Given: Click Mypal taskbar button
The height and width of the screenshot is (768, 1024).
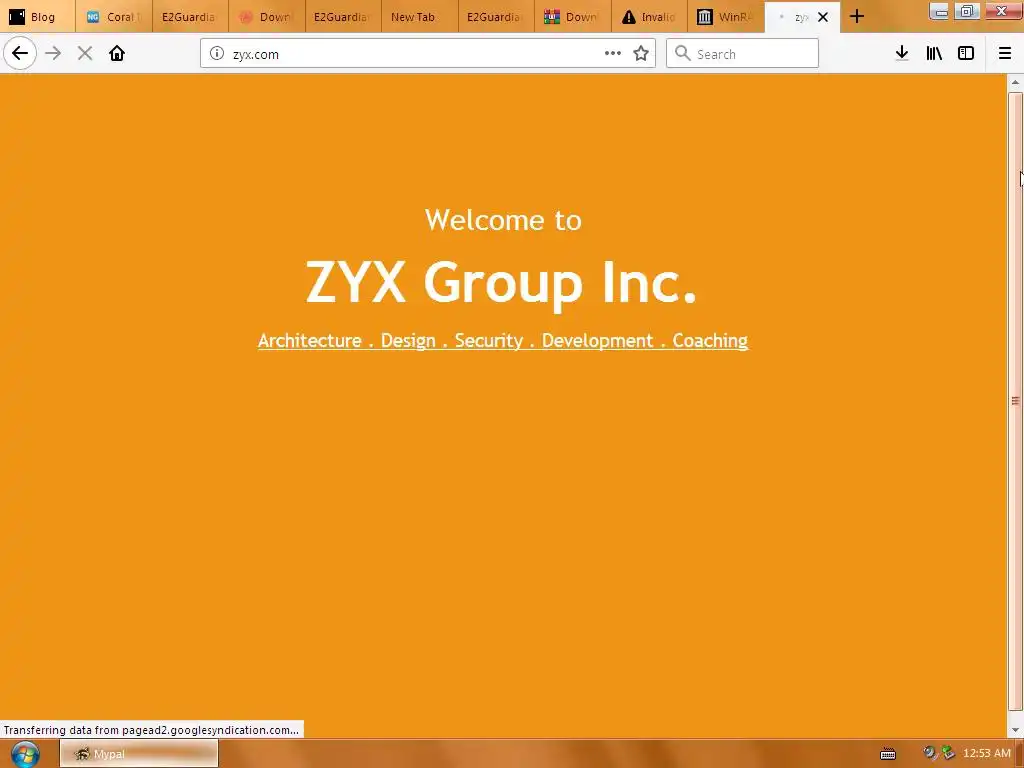Looking at the screenshot, I should 139,754.
